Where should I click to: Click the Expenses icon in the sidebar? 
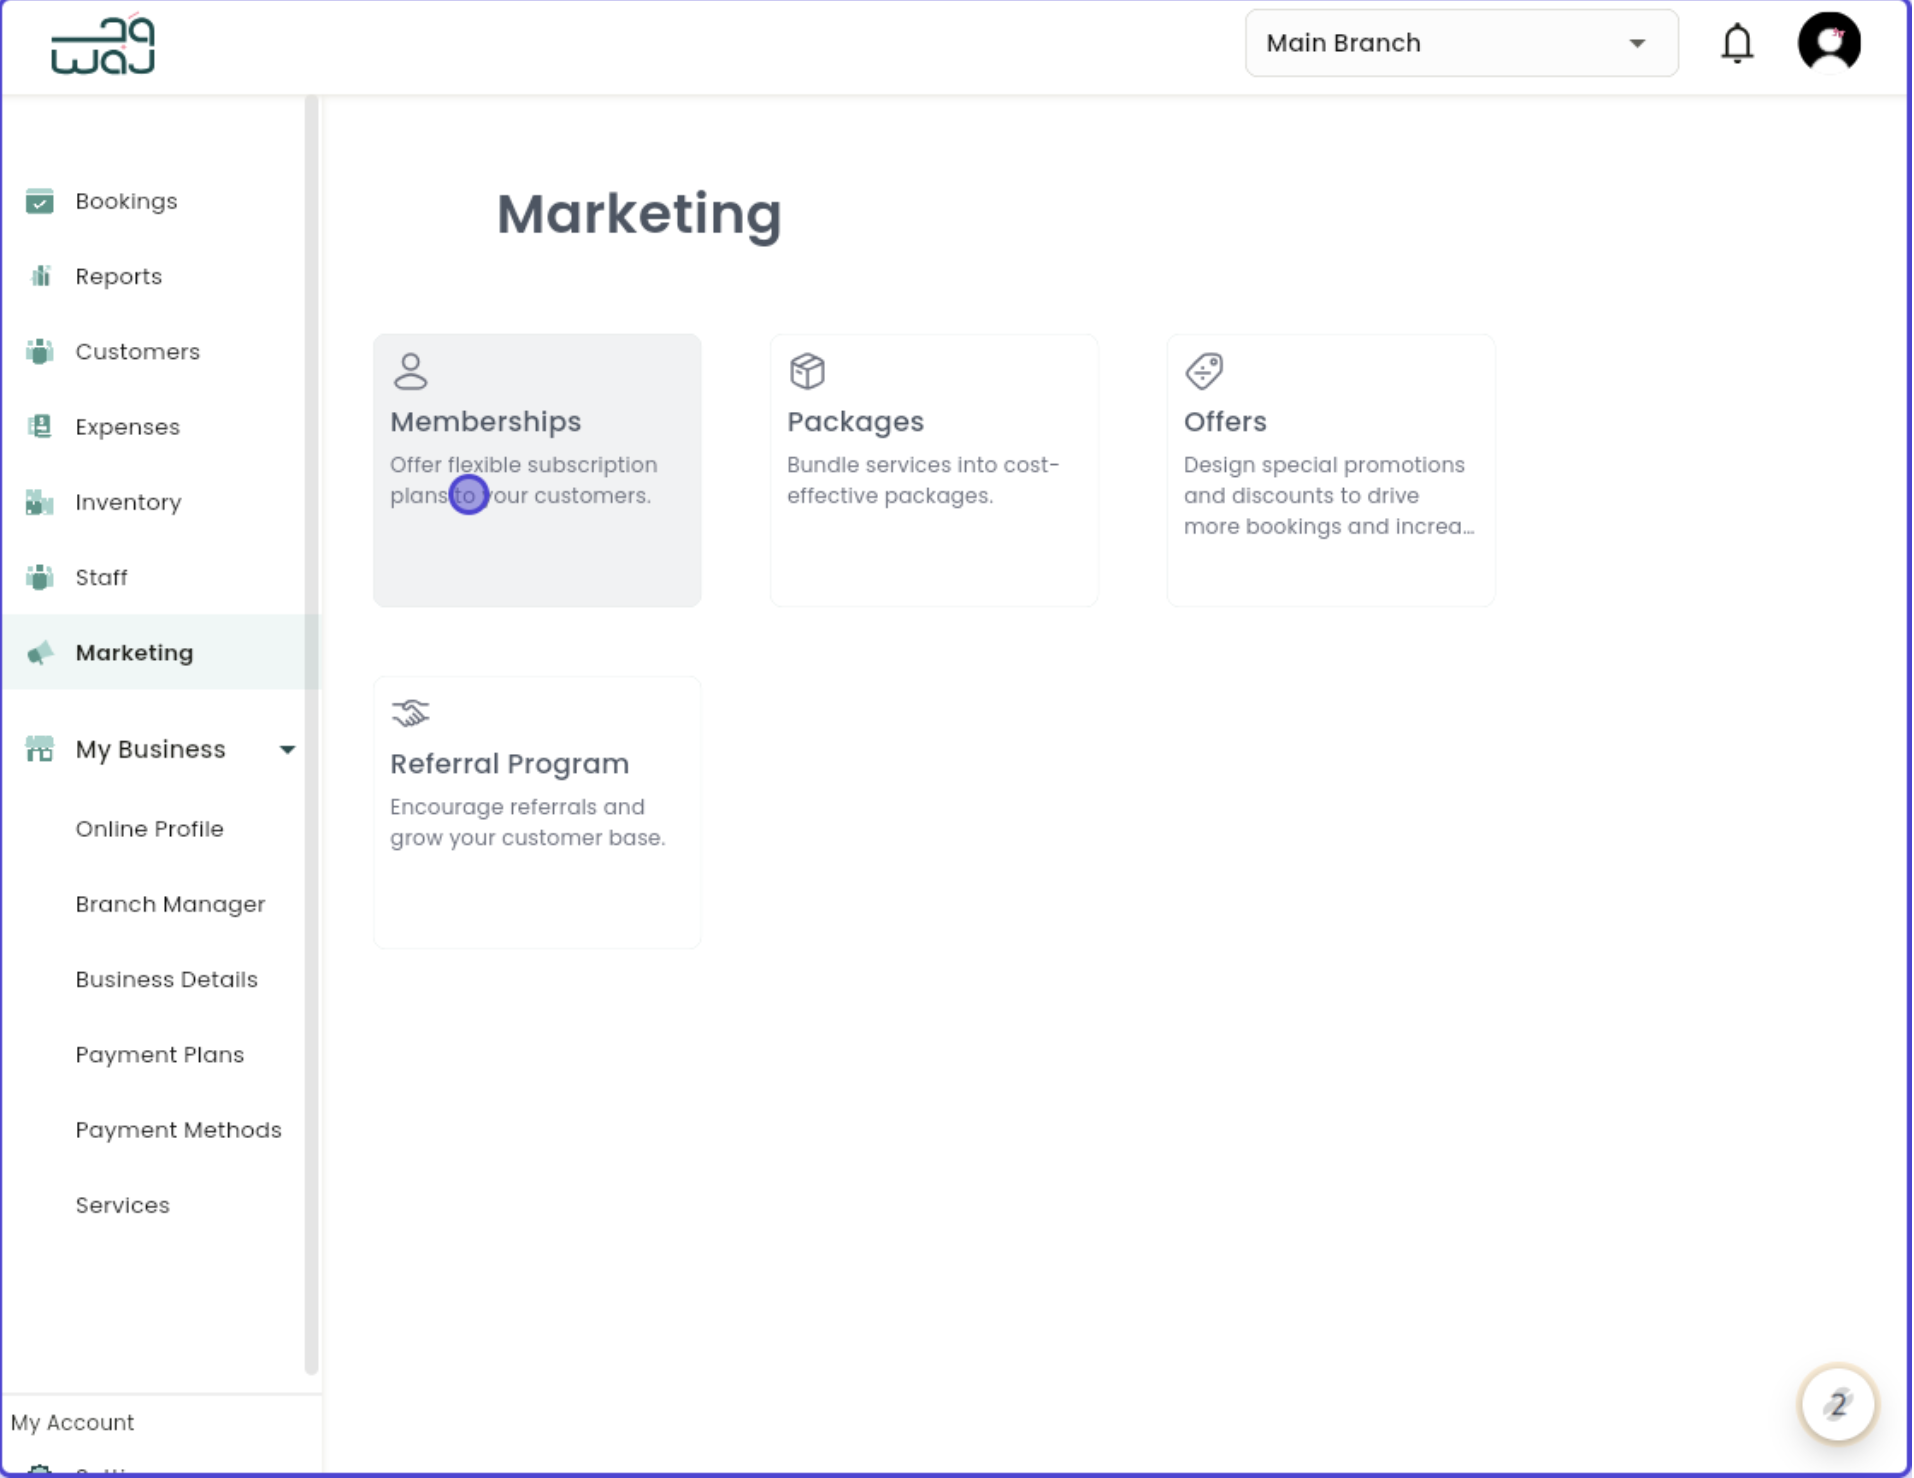coord(38,426)
